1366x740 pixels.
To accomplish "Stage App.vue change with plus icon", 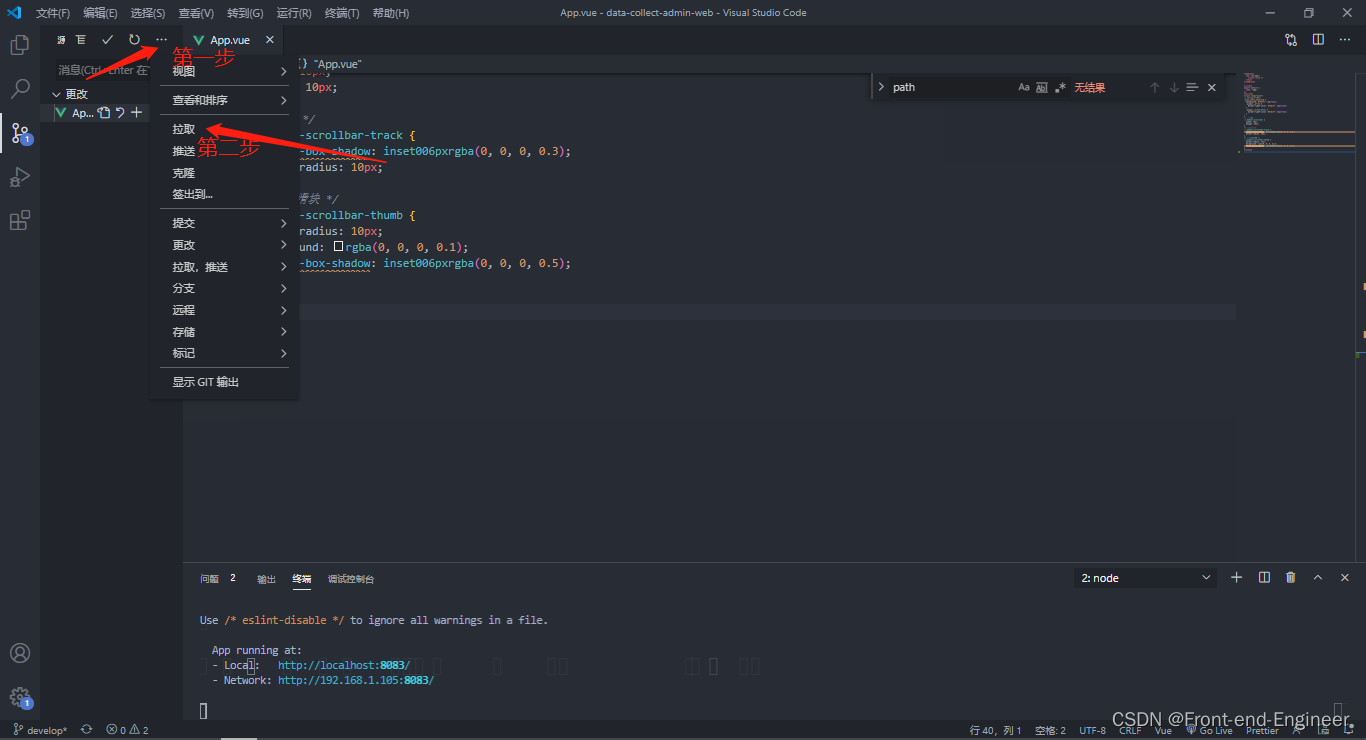I will click(137, 113).
